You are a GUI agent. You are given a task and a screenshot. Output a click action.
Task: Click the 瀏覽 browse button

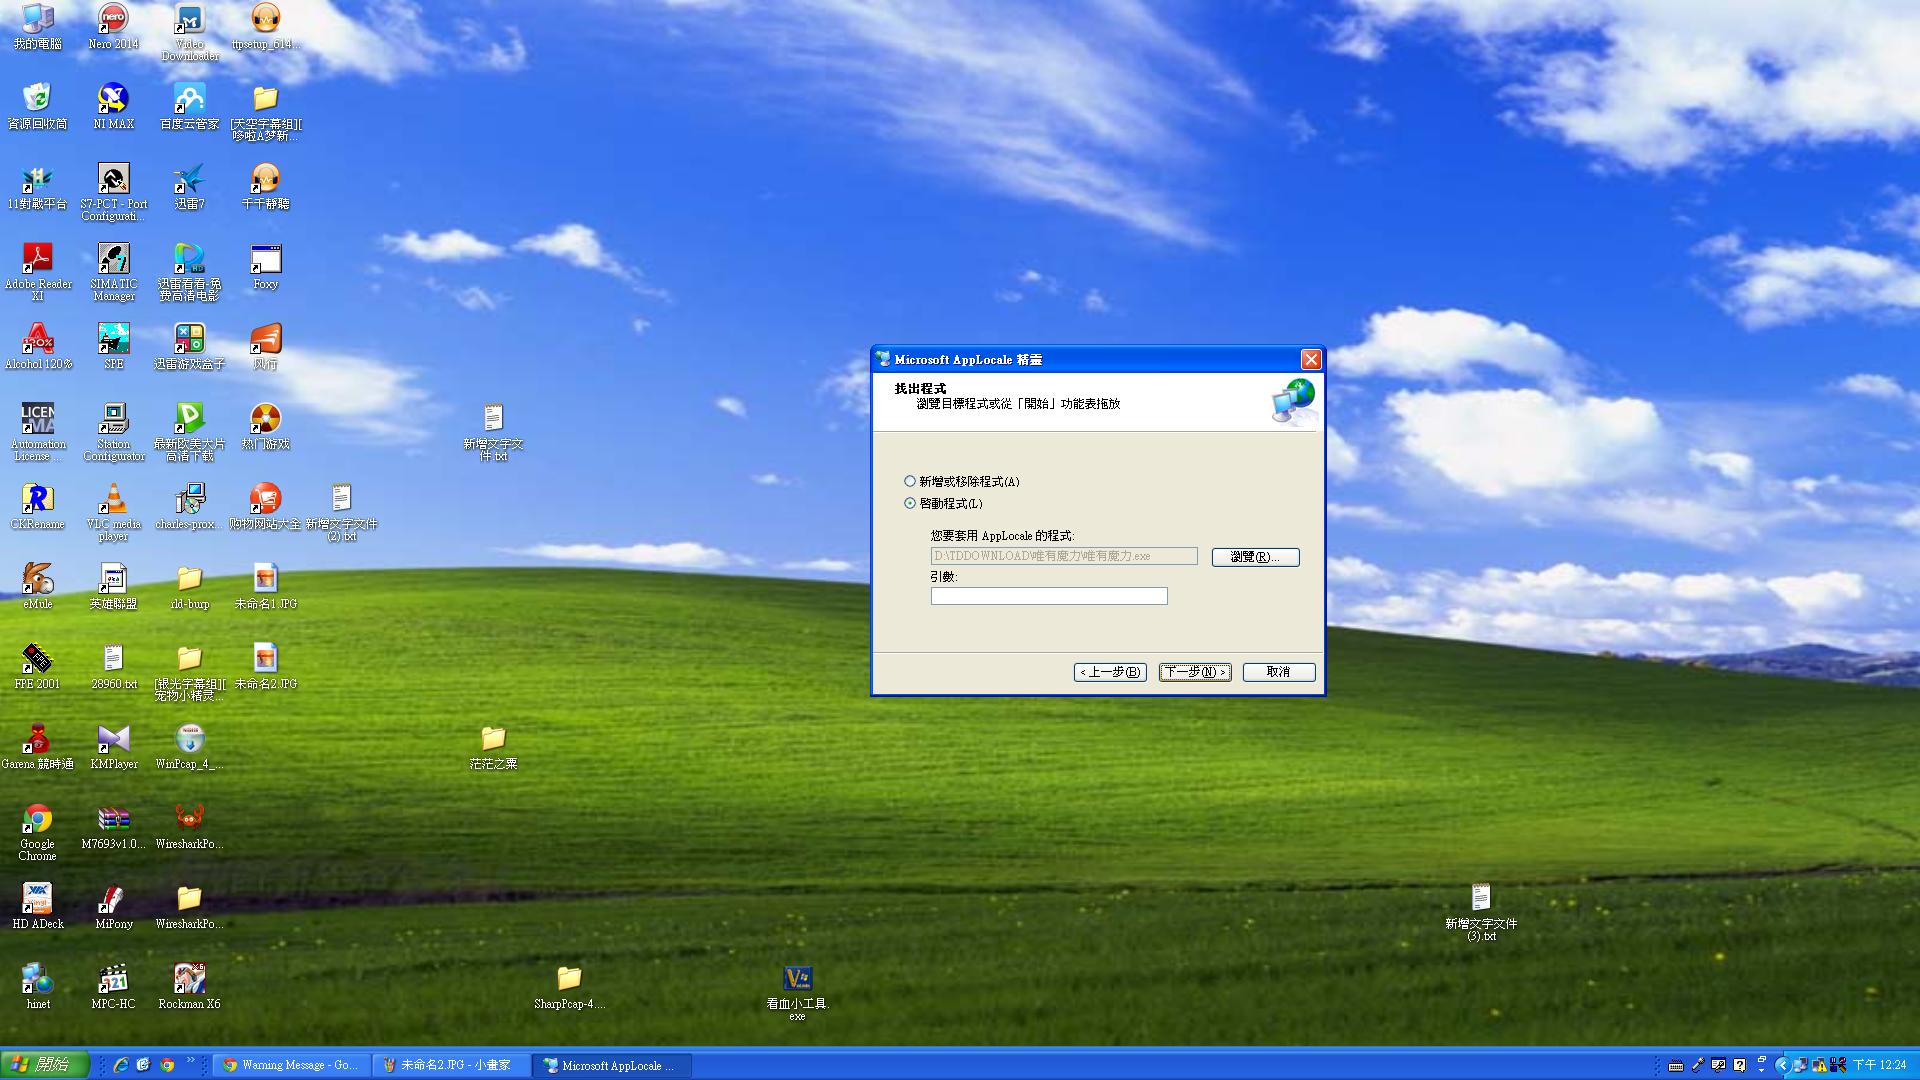point(1255,557)
